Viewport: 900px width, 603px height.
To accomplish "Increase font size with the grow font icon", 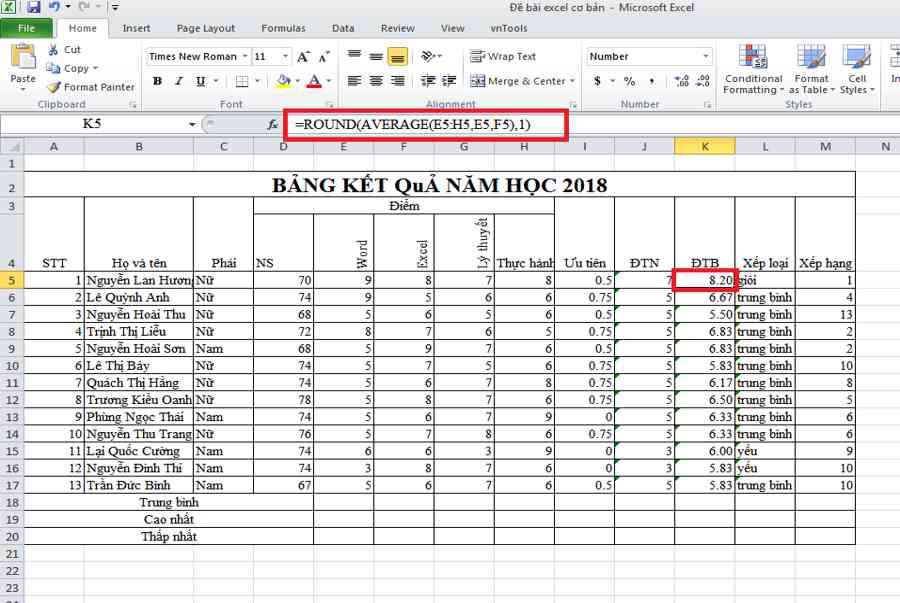I will 303,56.
